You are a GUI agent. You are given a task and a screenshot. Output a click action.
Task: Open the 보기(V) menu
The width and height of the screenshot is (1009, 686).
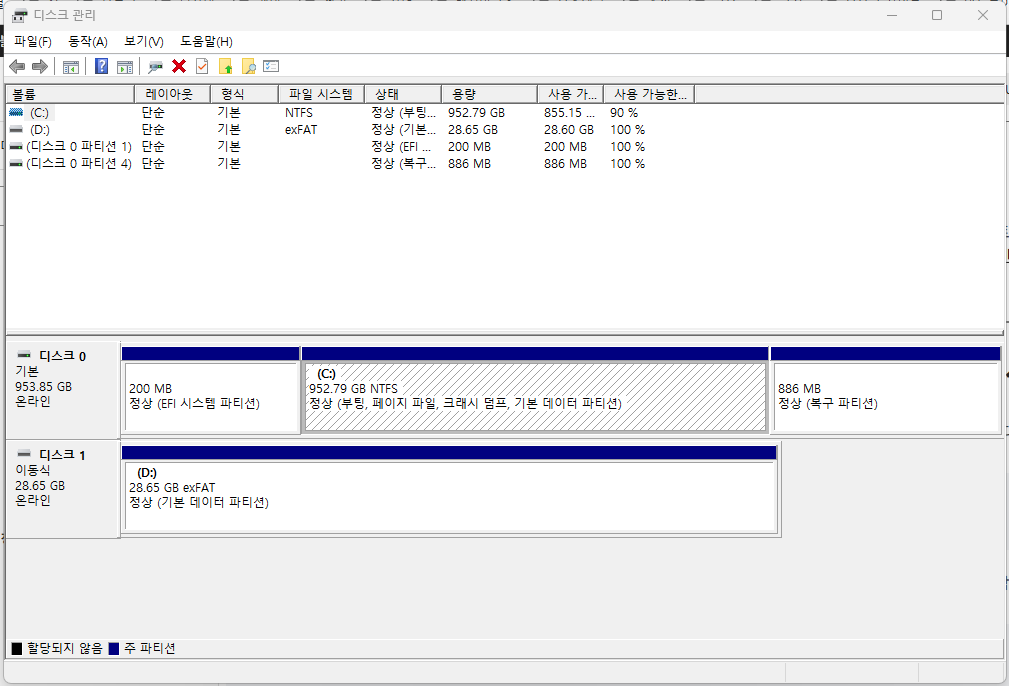pyautogui.click(x=143, y=42)
